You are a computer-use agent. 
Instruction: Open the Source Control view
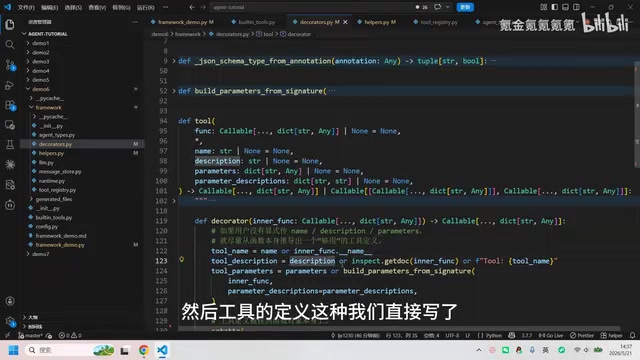click(10, 64)
